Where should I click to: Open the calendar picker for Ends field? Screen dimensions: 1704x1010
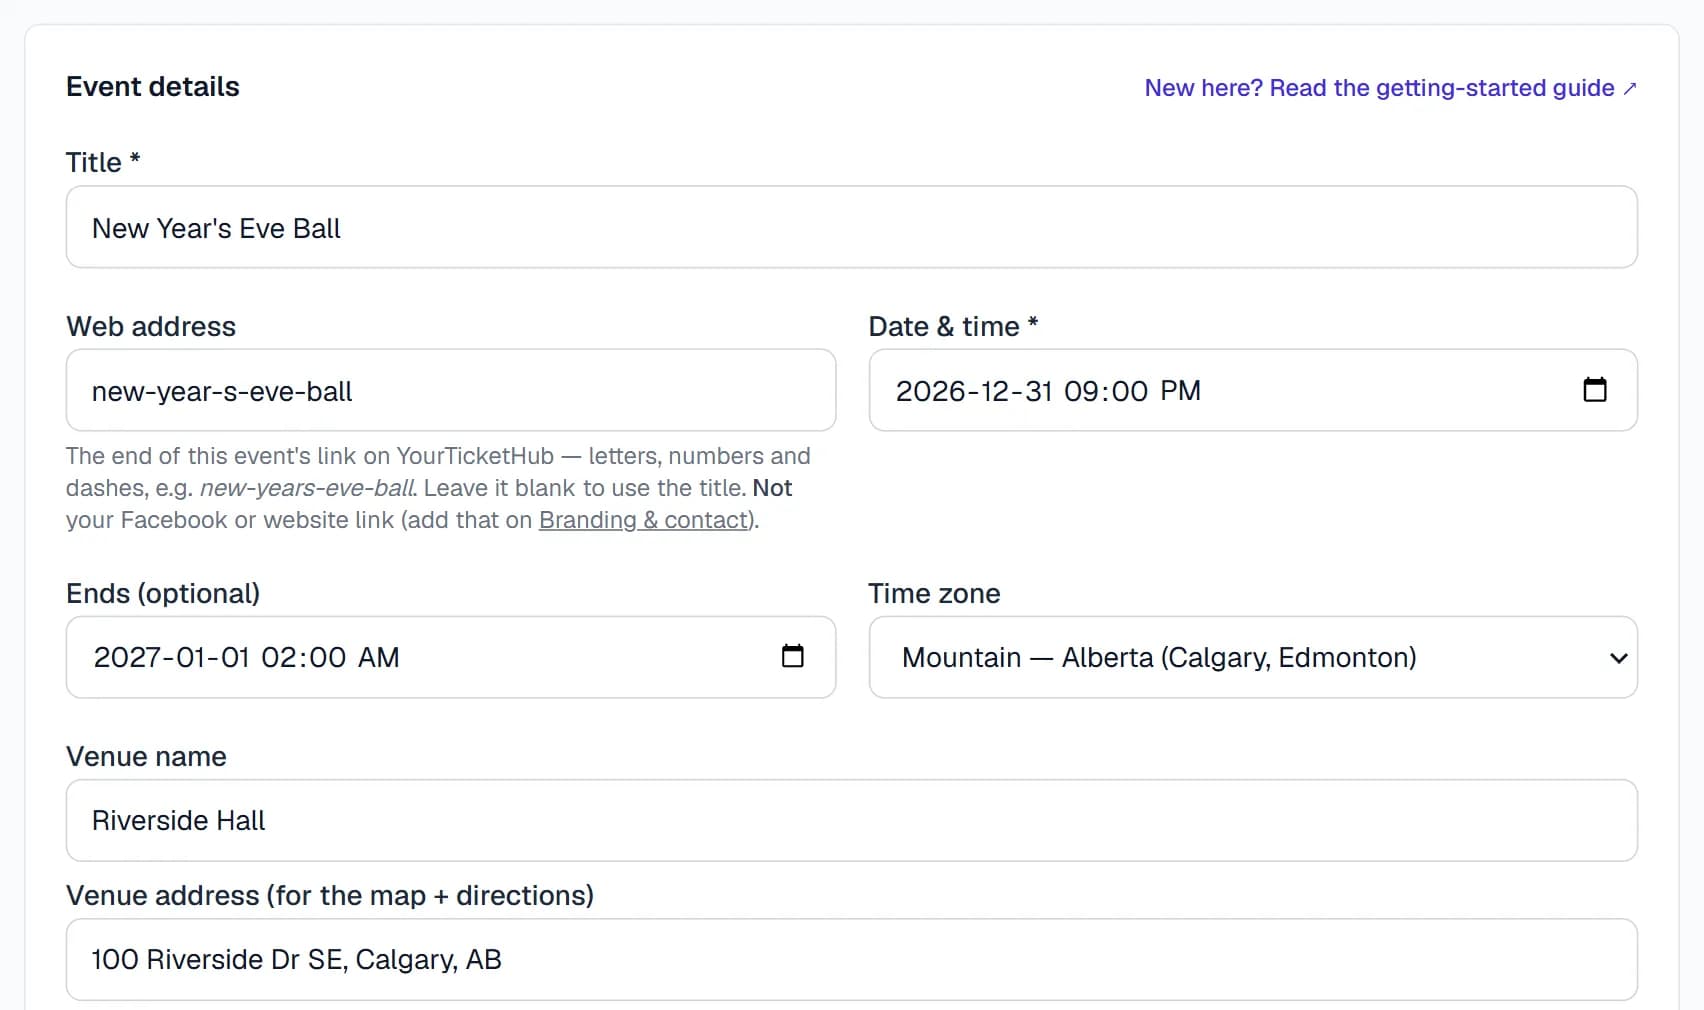point(793,656)
